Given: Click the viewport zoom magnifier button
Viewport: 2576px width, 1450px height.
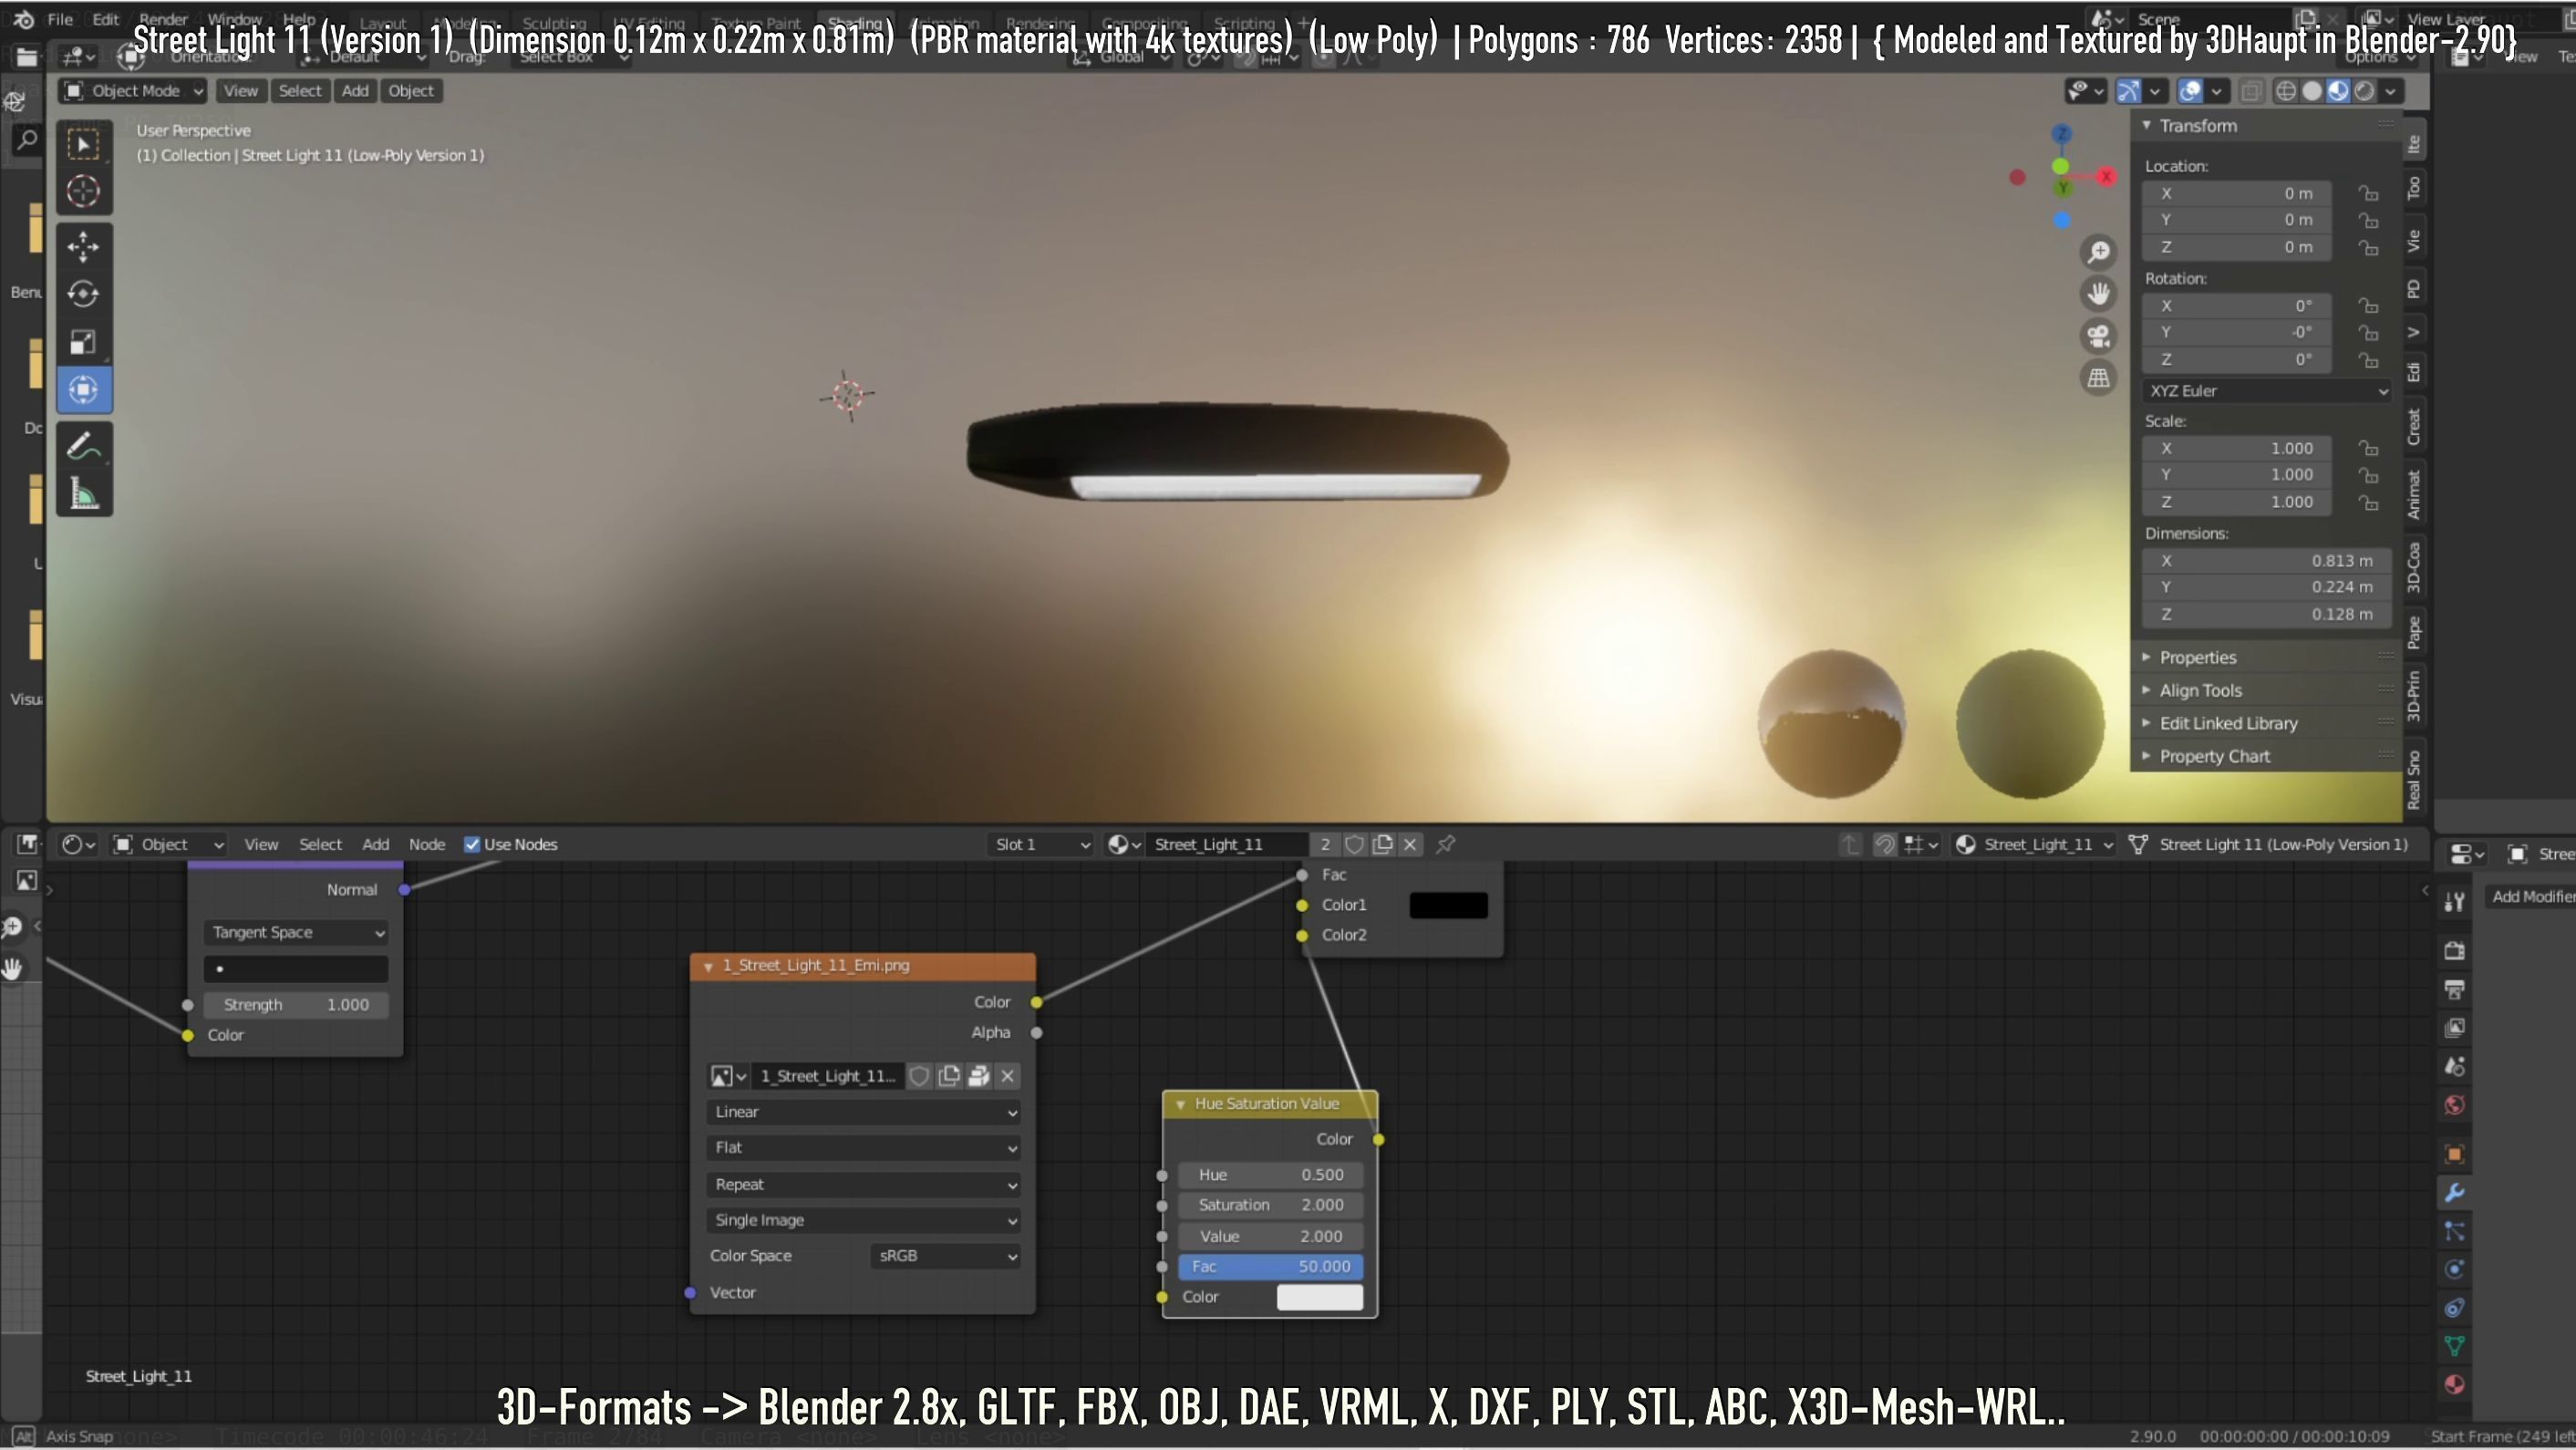Looking at the screenshot, I should [x=2099, y=252].
